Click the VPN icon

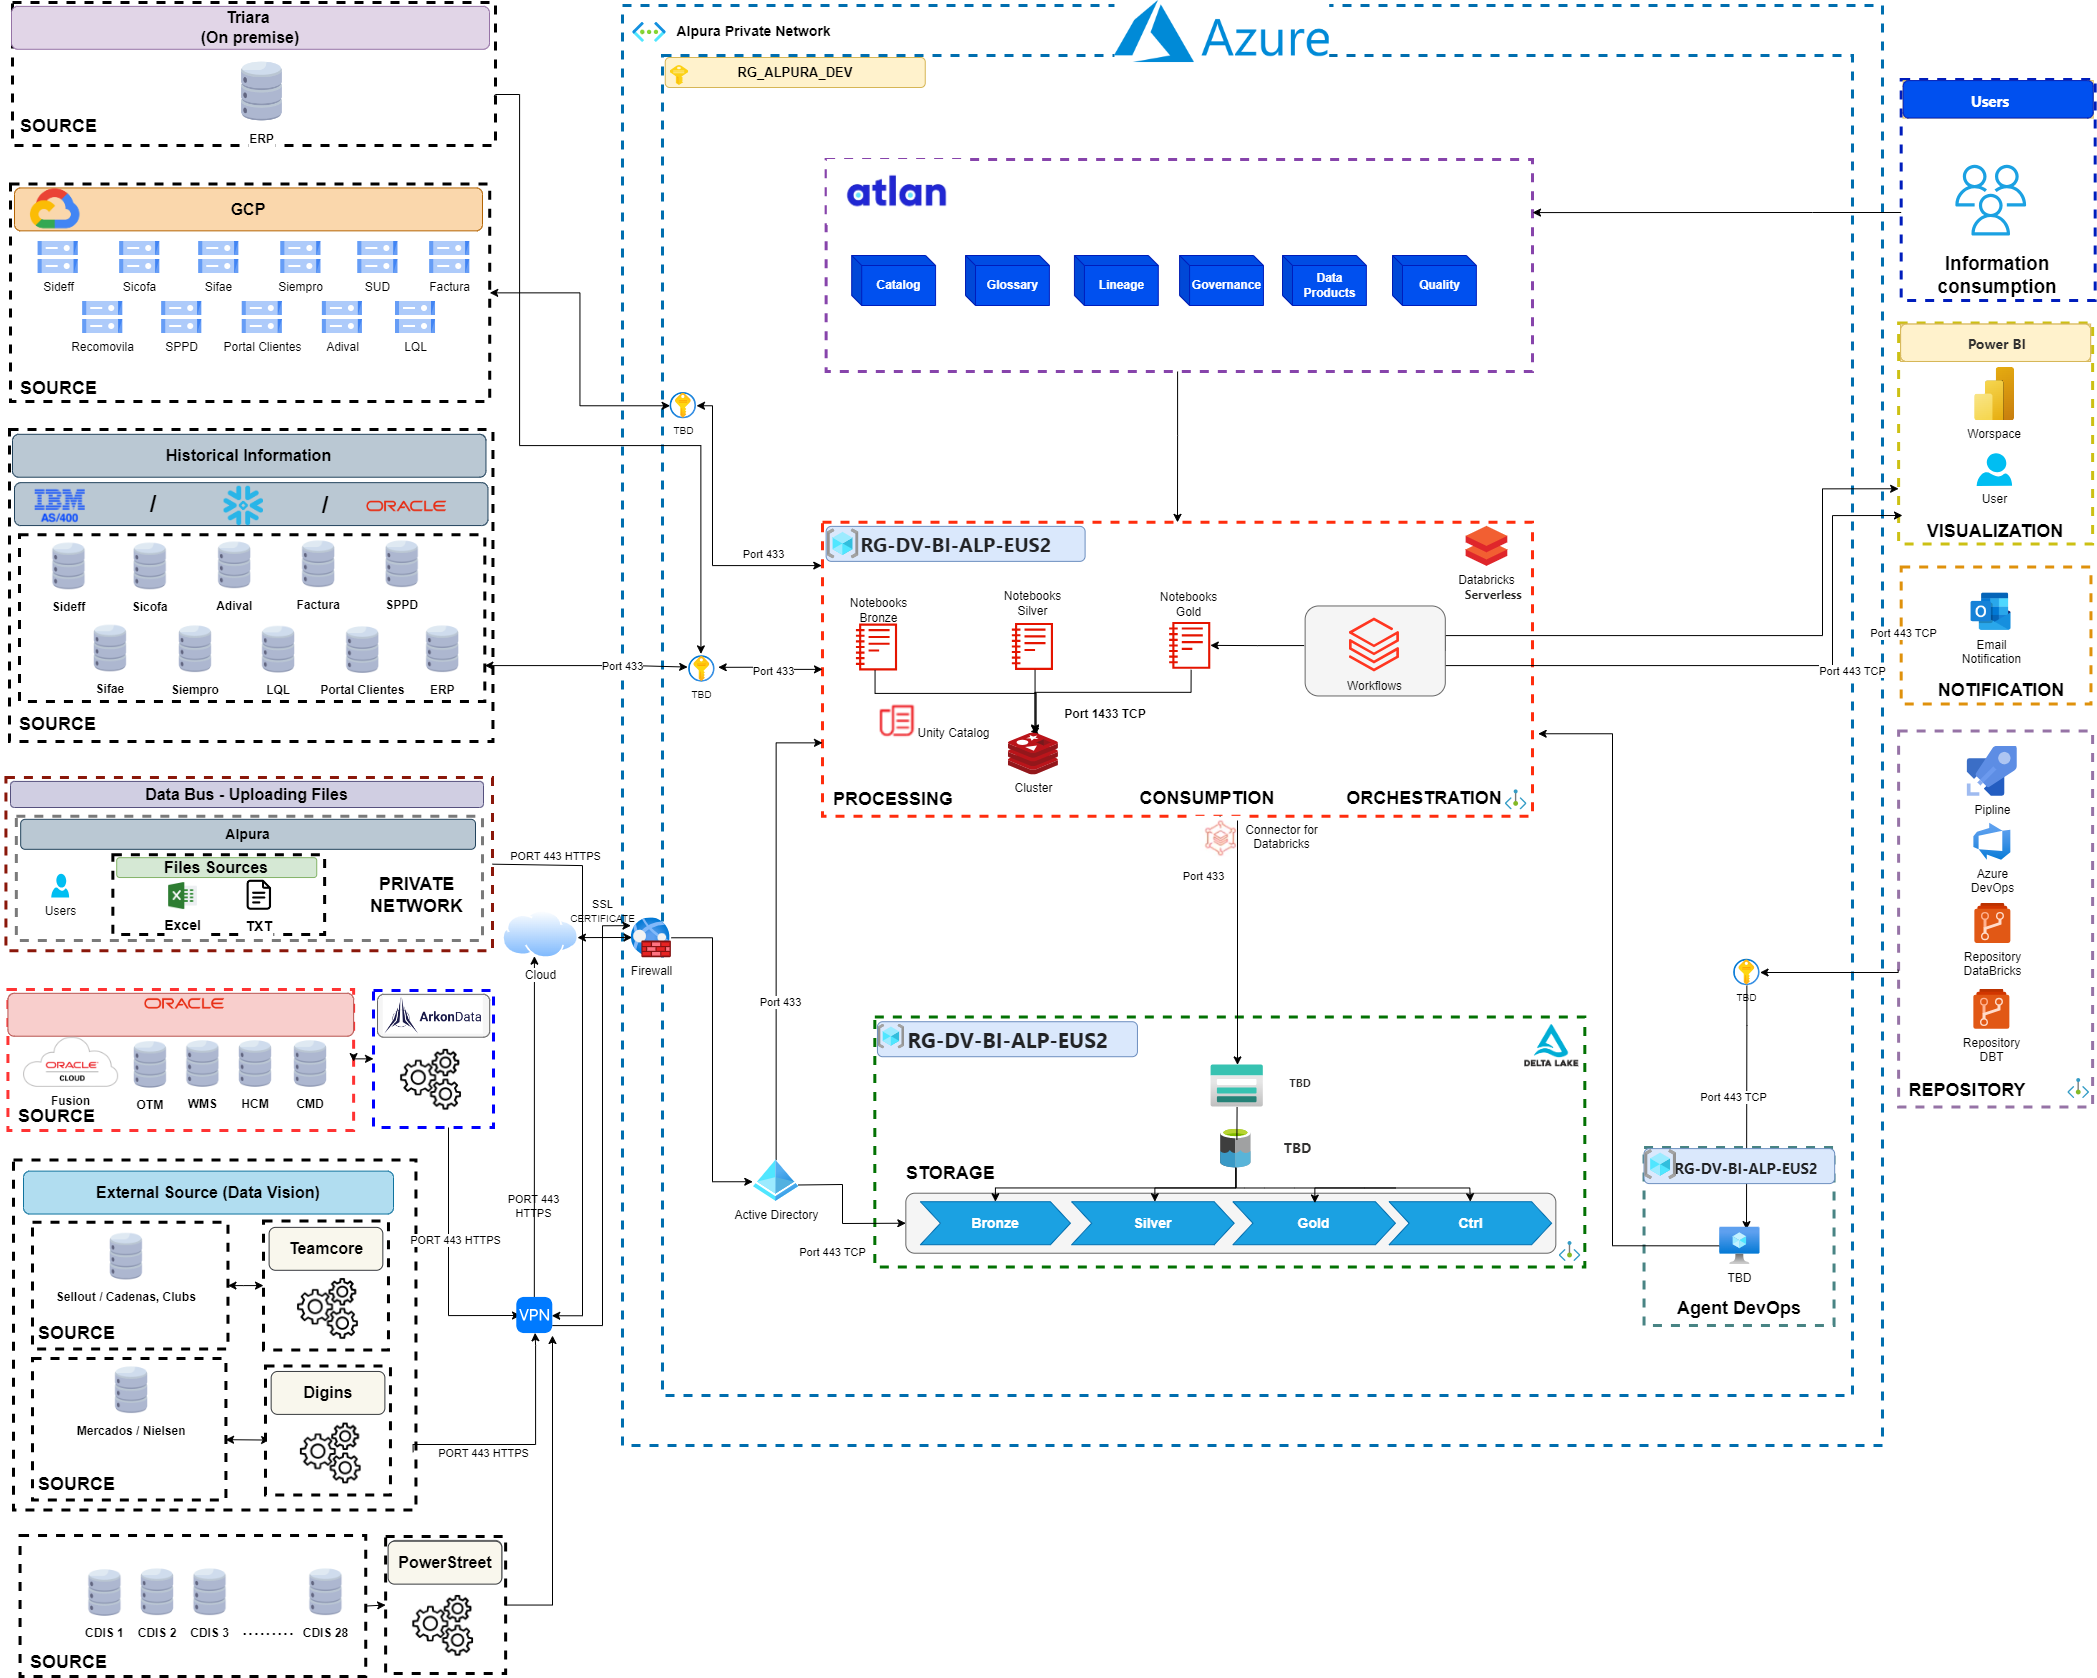534,1314
